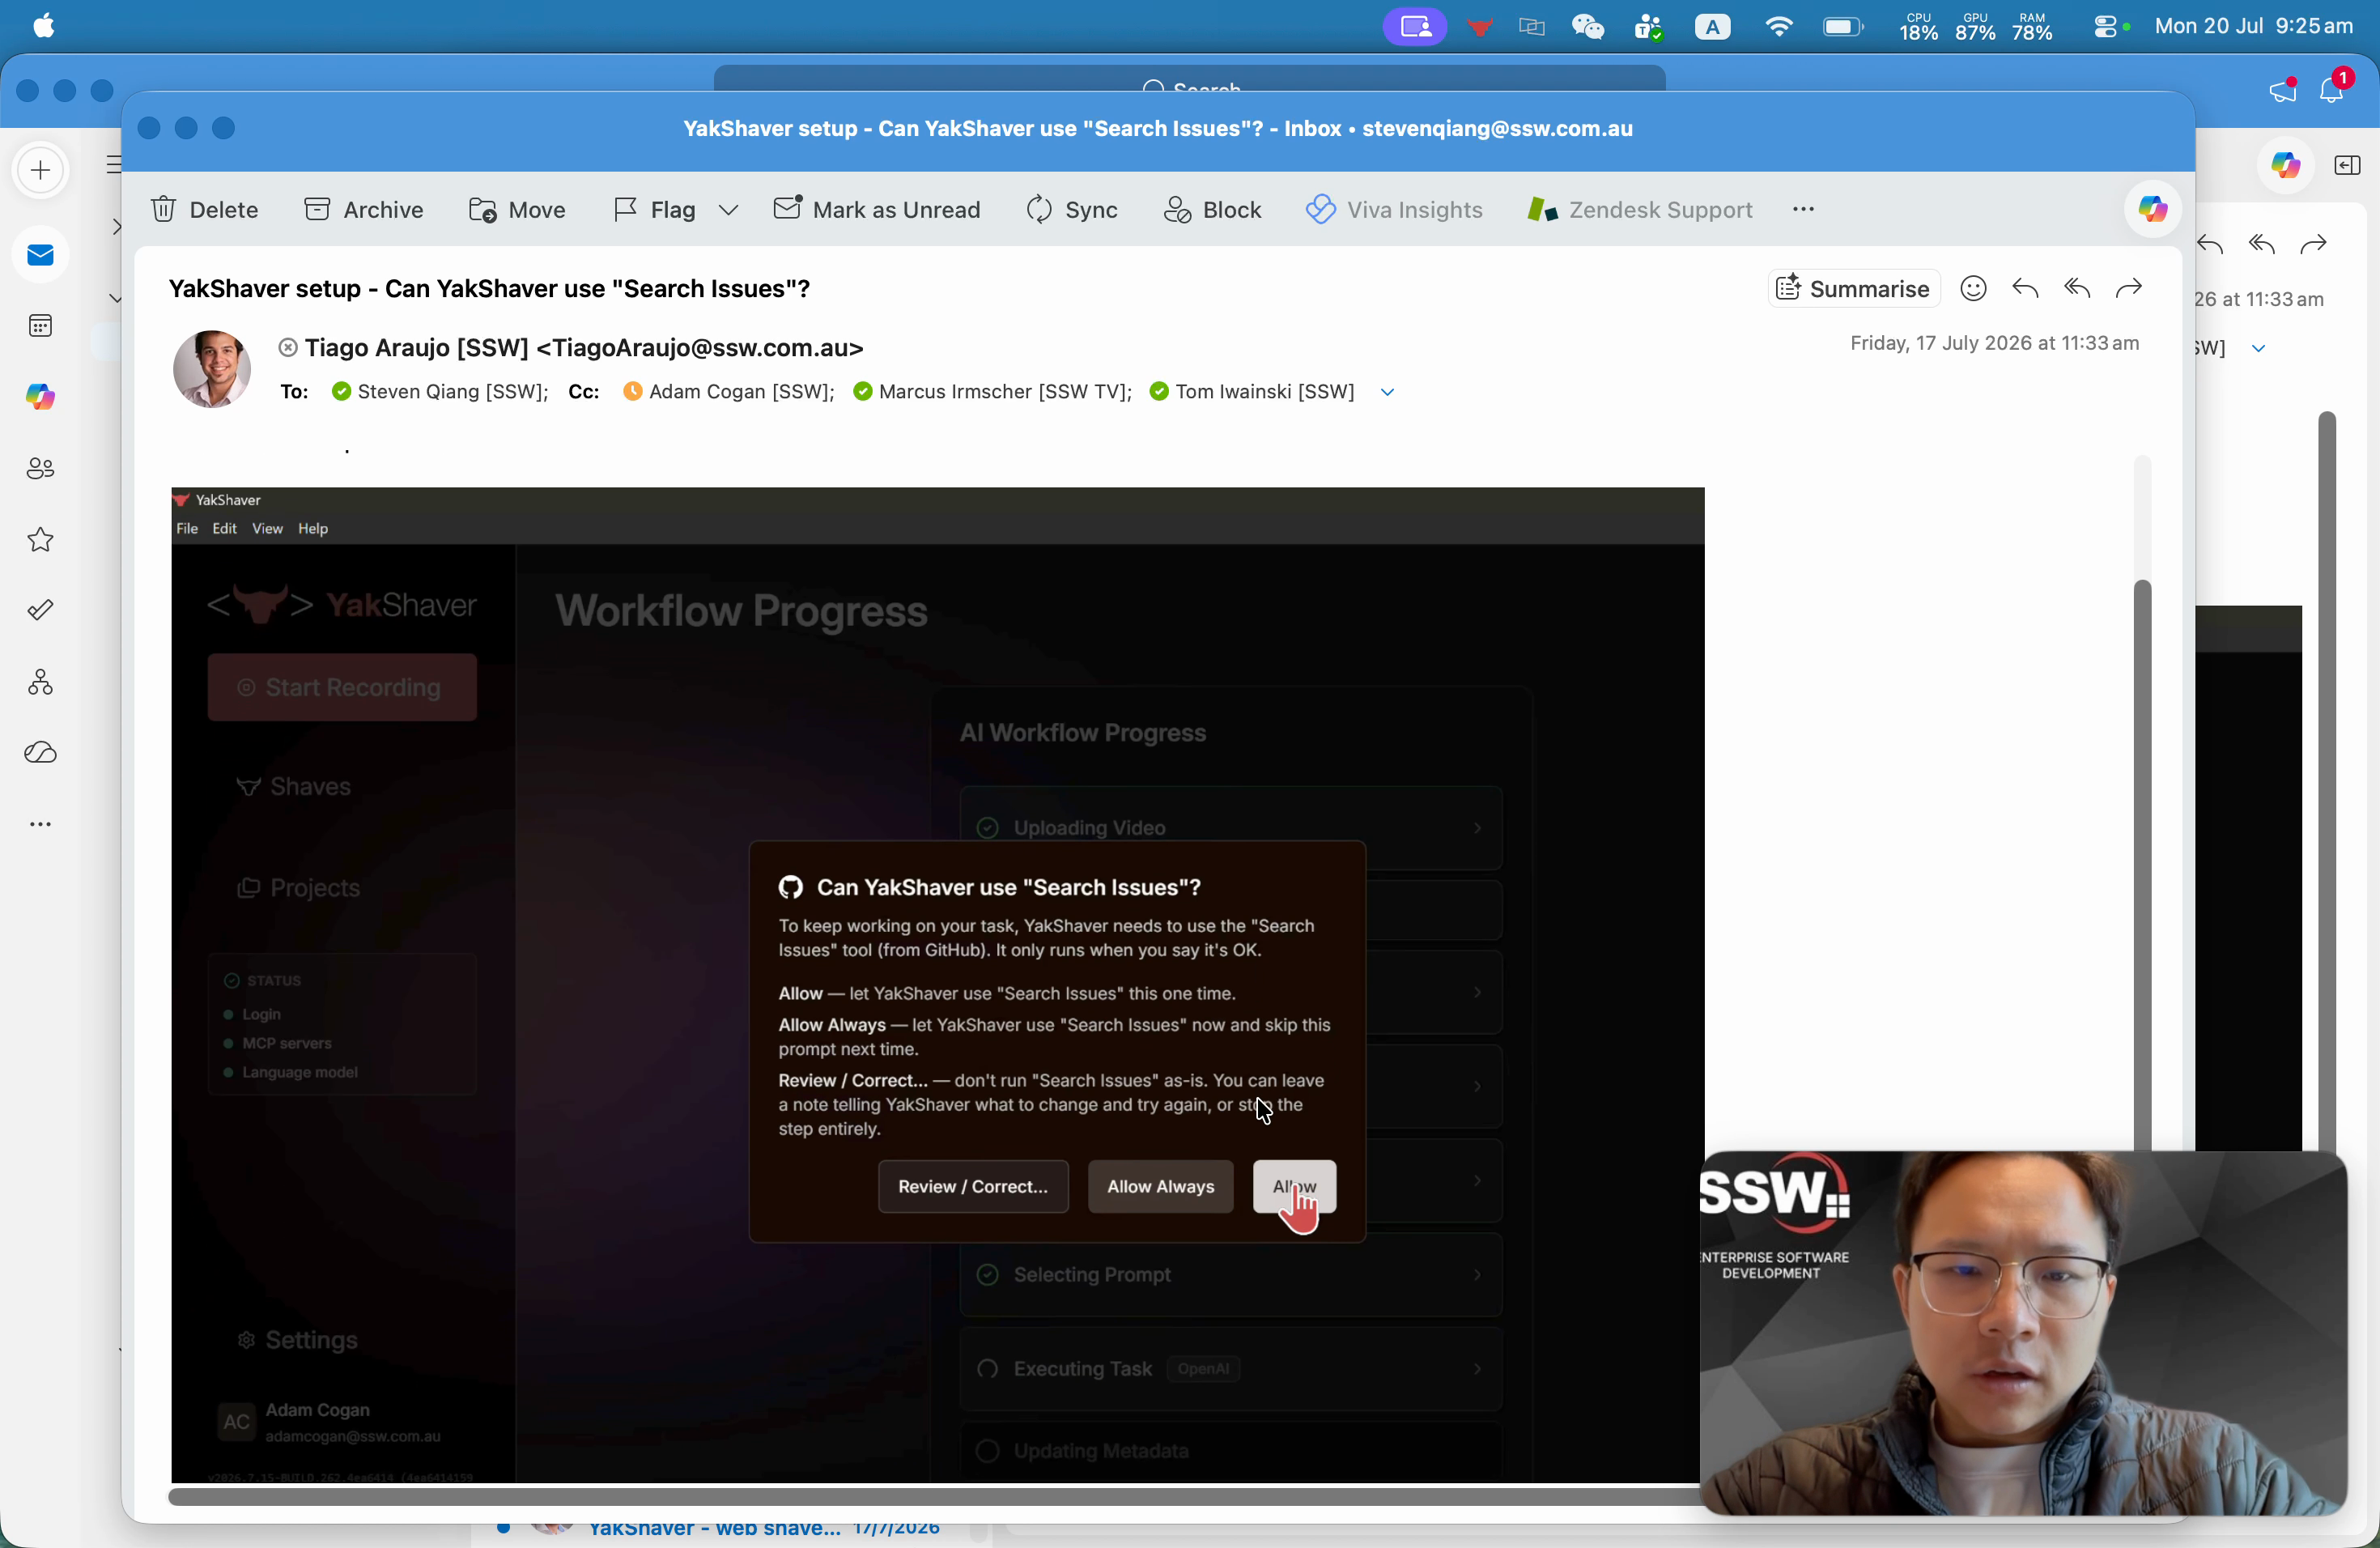Screen dimensions: 2380x1548
Task: Open Org Explorer in sidebar
Action: [41, 683]
